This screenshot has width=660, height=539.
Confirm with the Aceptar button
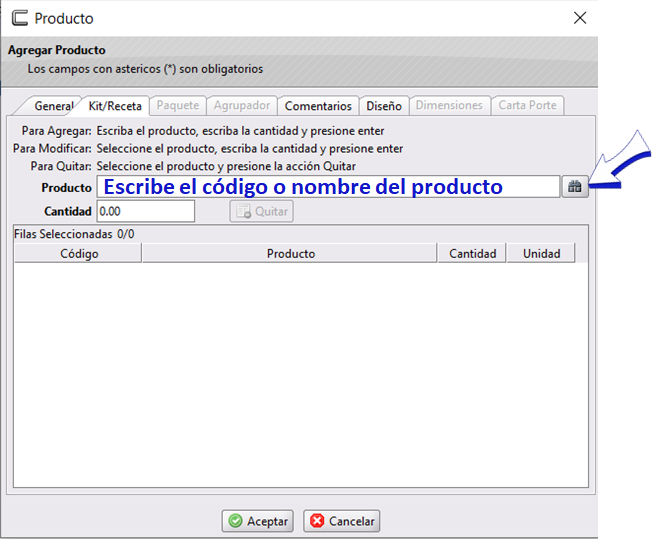(258, 521)
